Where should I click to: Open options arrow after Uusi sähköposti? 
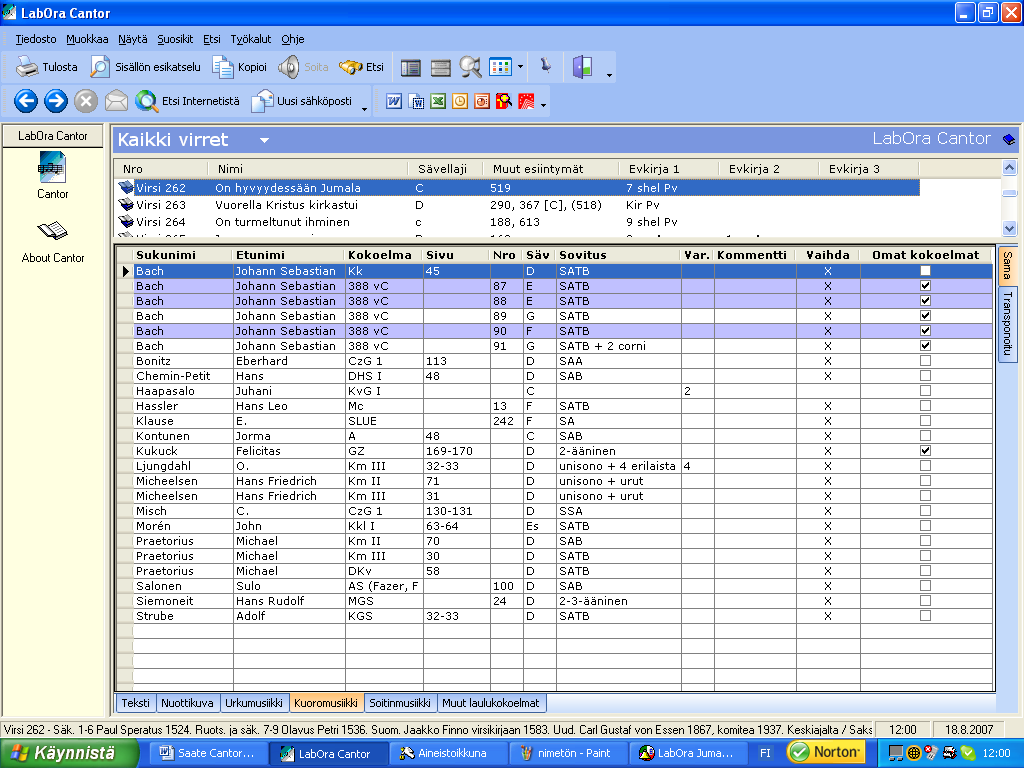364,109
